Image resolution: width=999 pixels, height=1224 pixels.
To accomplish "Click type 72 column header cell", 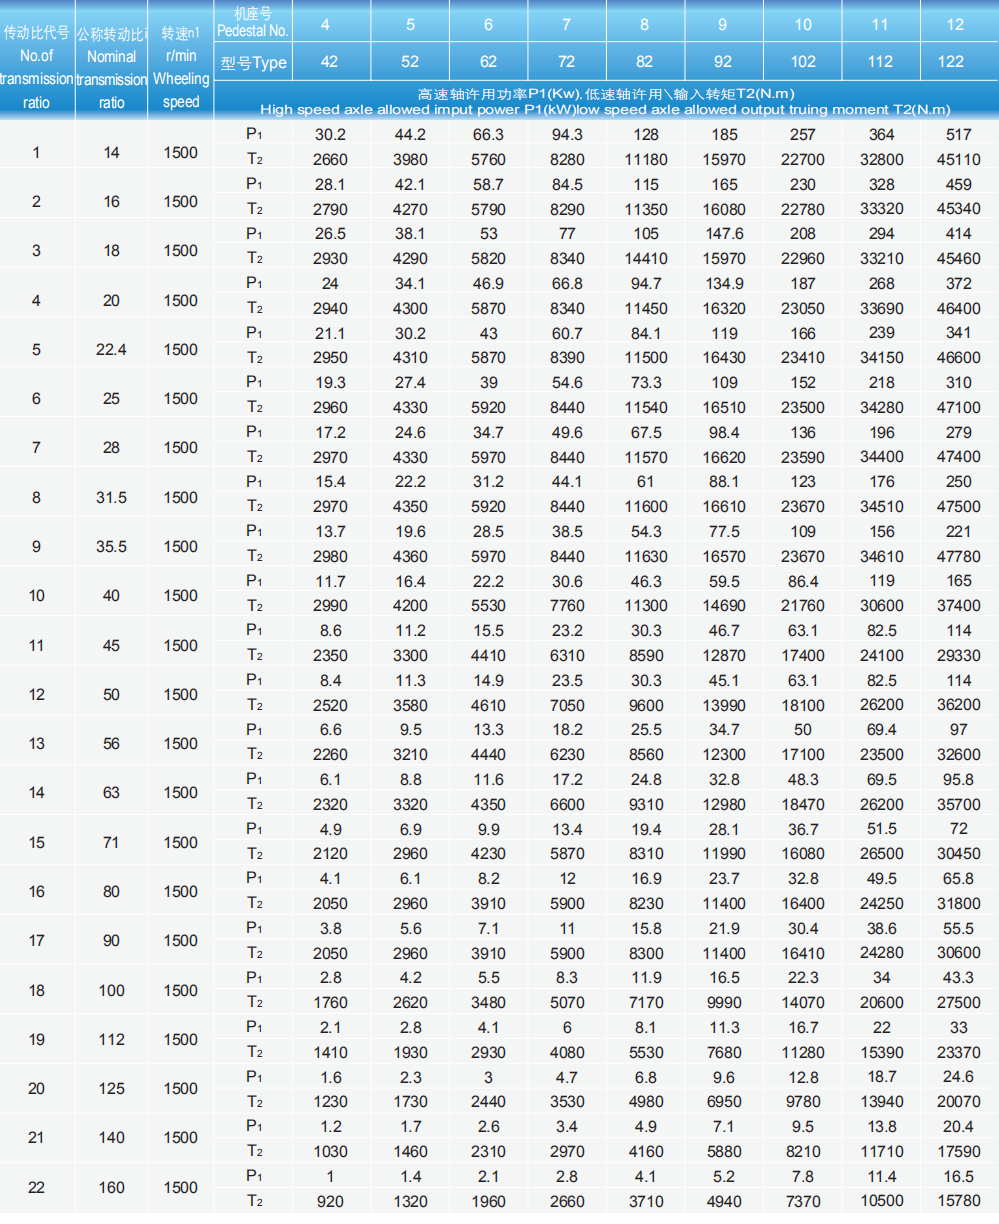I will coord(566,62).
